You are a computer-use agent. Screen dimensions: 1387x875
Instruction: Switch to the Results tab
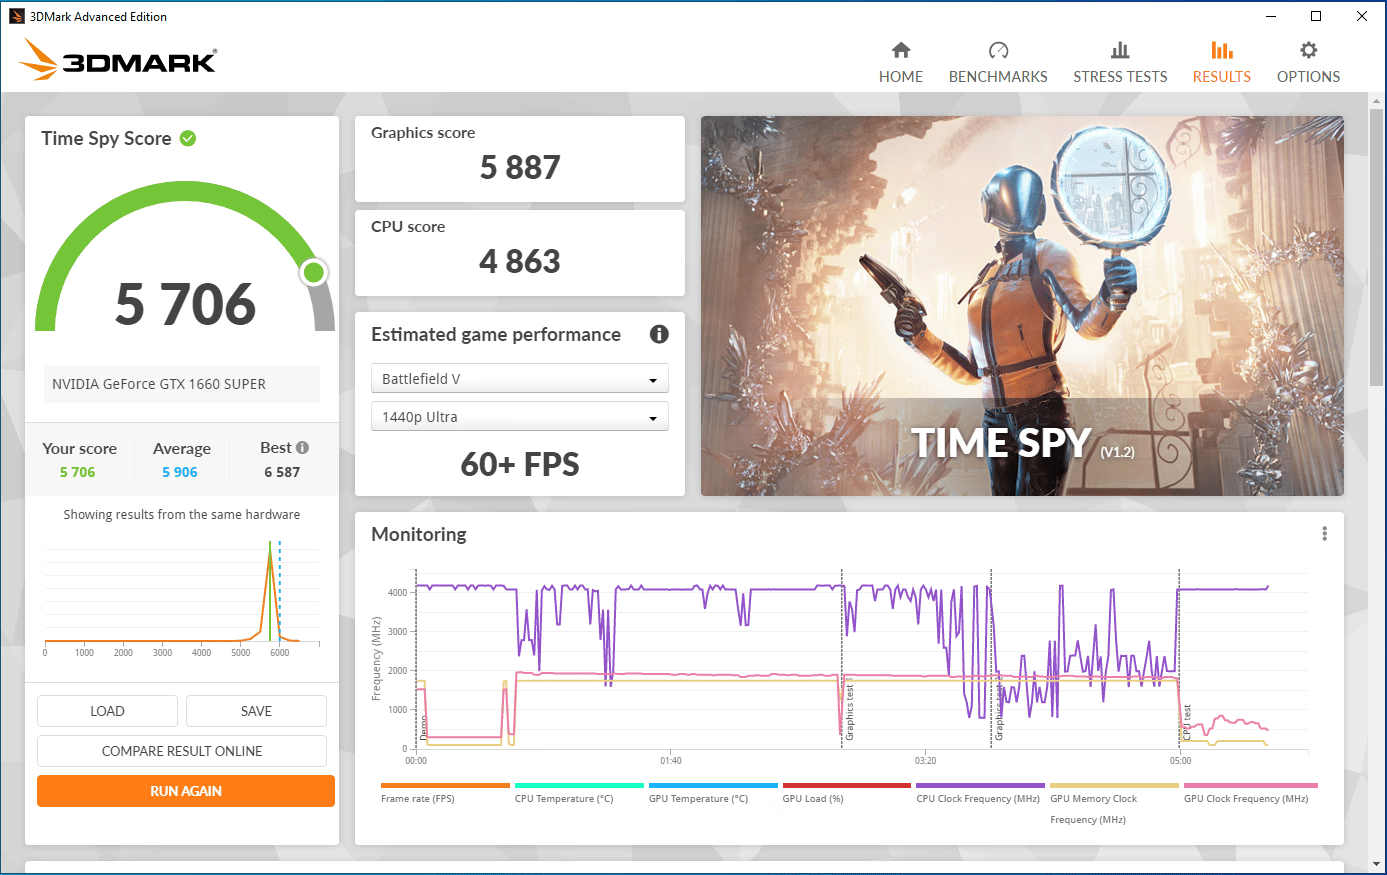(1221, 62)
